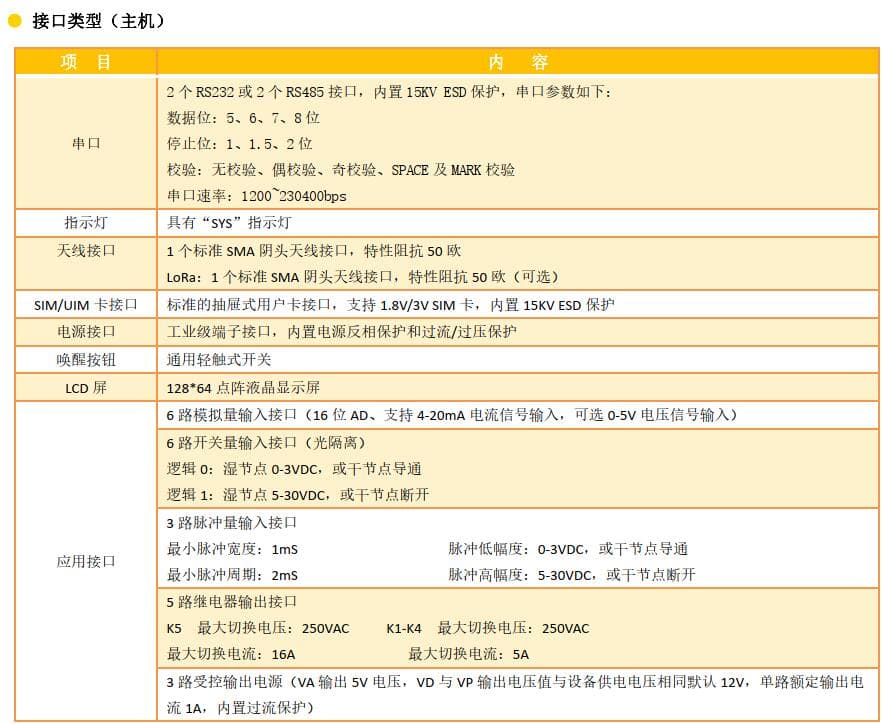Click the 3 路受控输出电源 line
This screenshot has height=724, width=883.
(515, 682)
